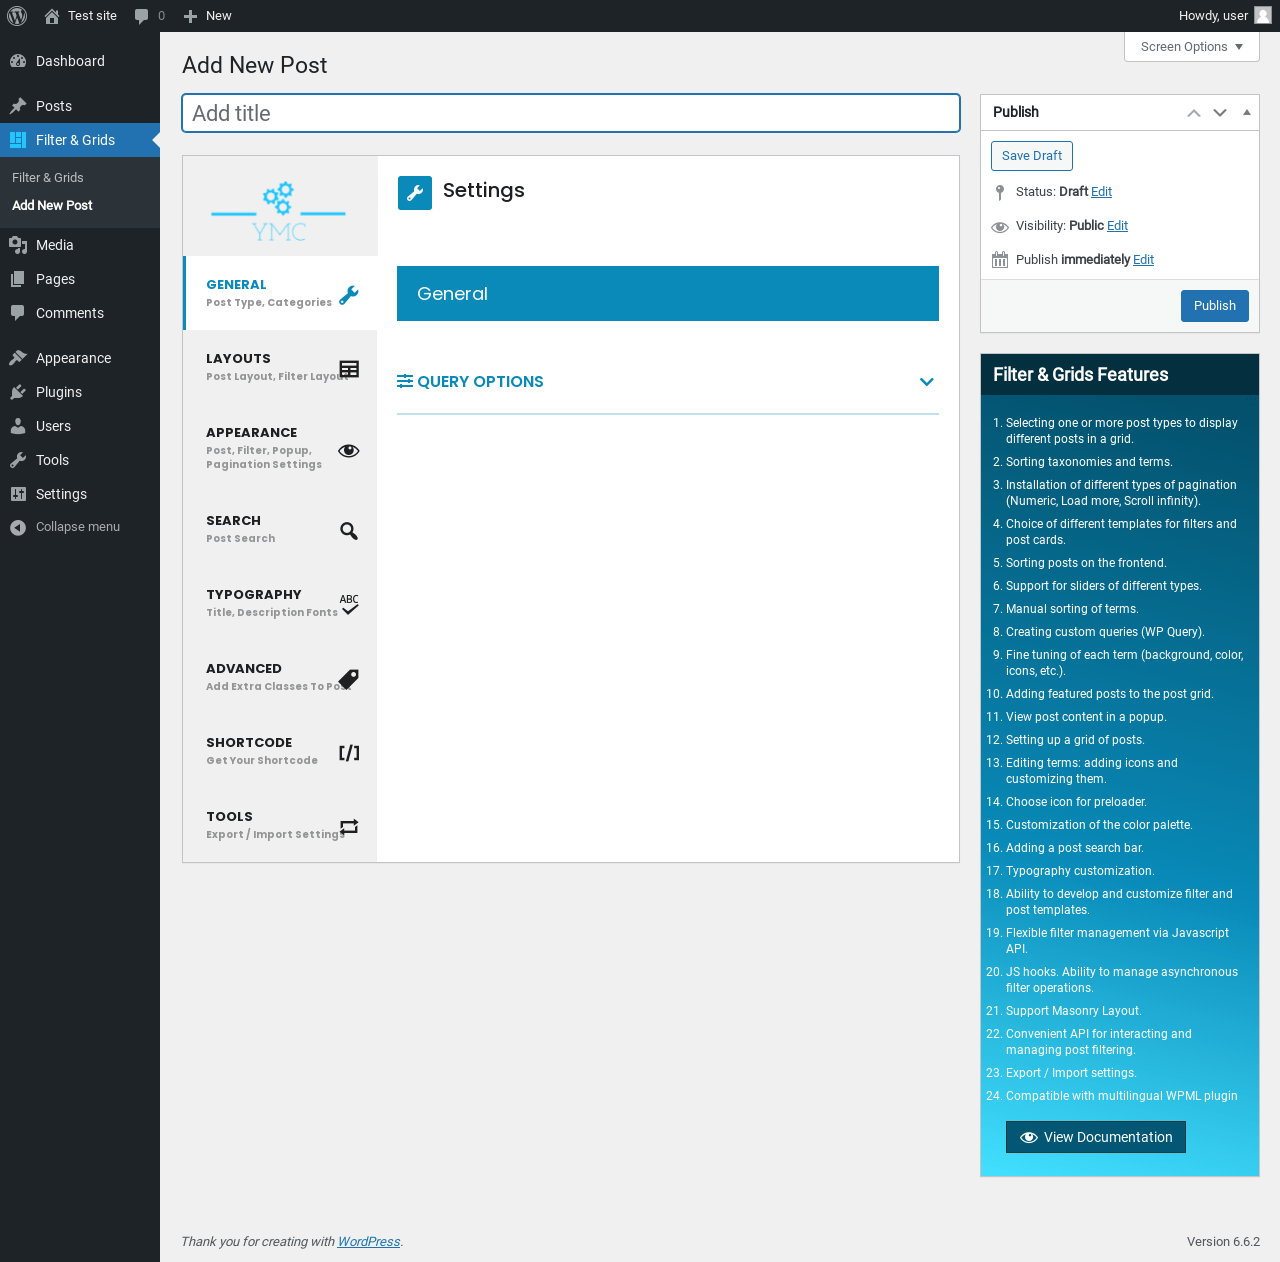1280x1262 pixels.
Task: Click the Save Draft button
Action: coord(1032,156)
